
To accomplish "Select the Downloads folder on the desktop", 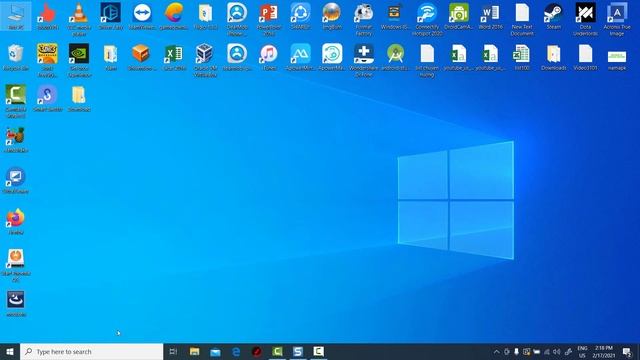I will pos(553,58).
